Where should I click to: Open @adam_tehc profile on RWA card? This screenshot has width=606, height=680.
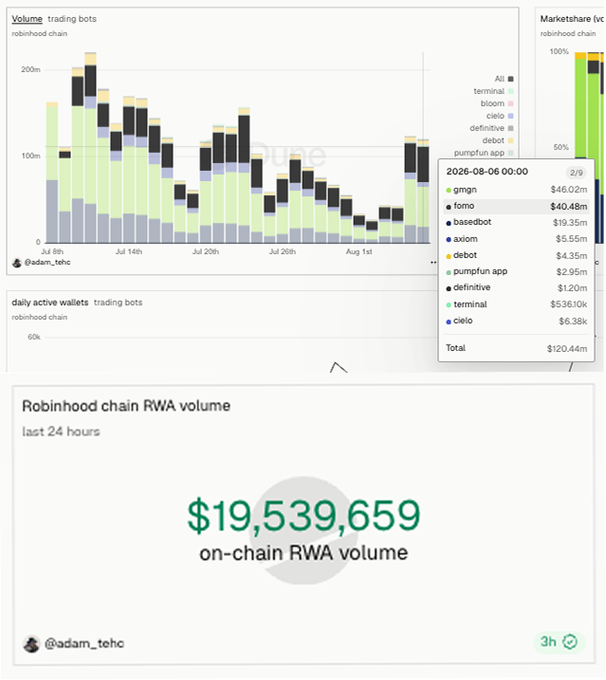coord(84,643)
